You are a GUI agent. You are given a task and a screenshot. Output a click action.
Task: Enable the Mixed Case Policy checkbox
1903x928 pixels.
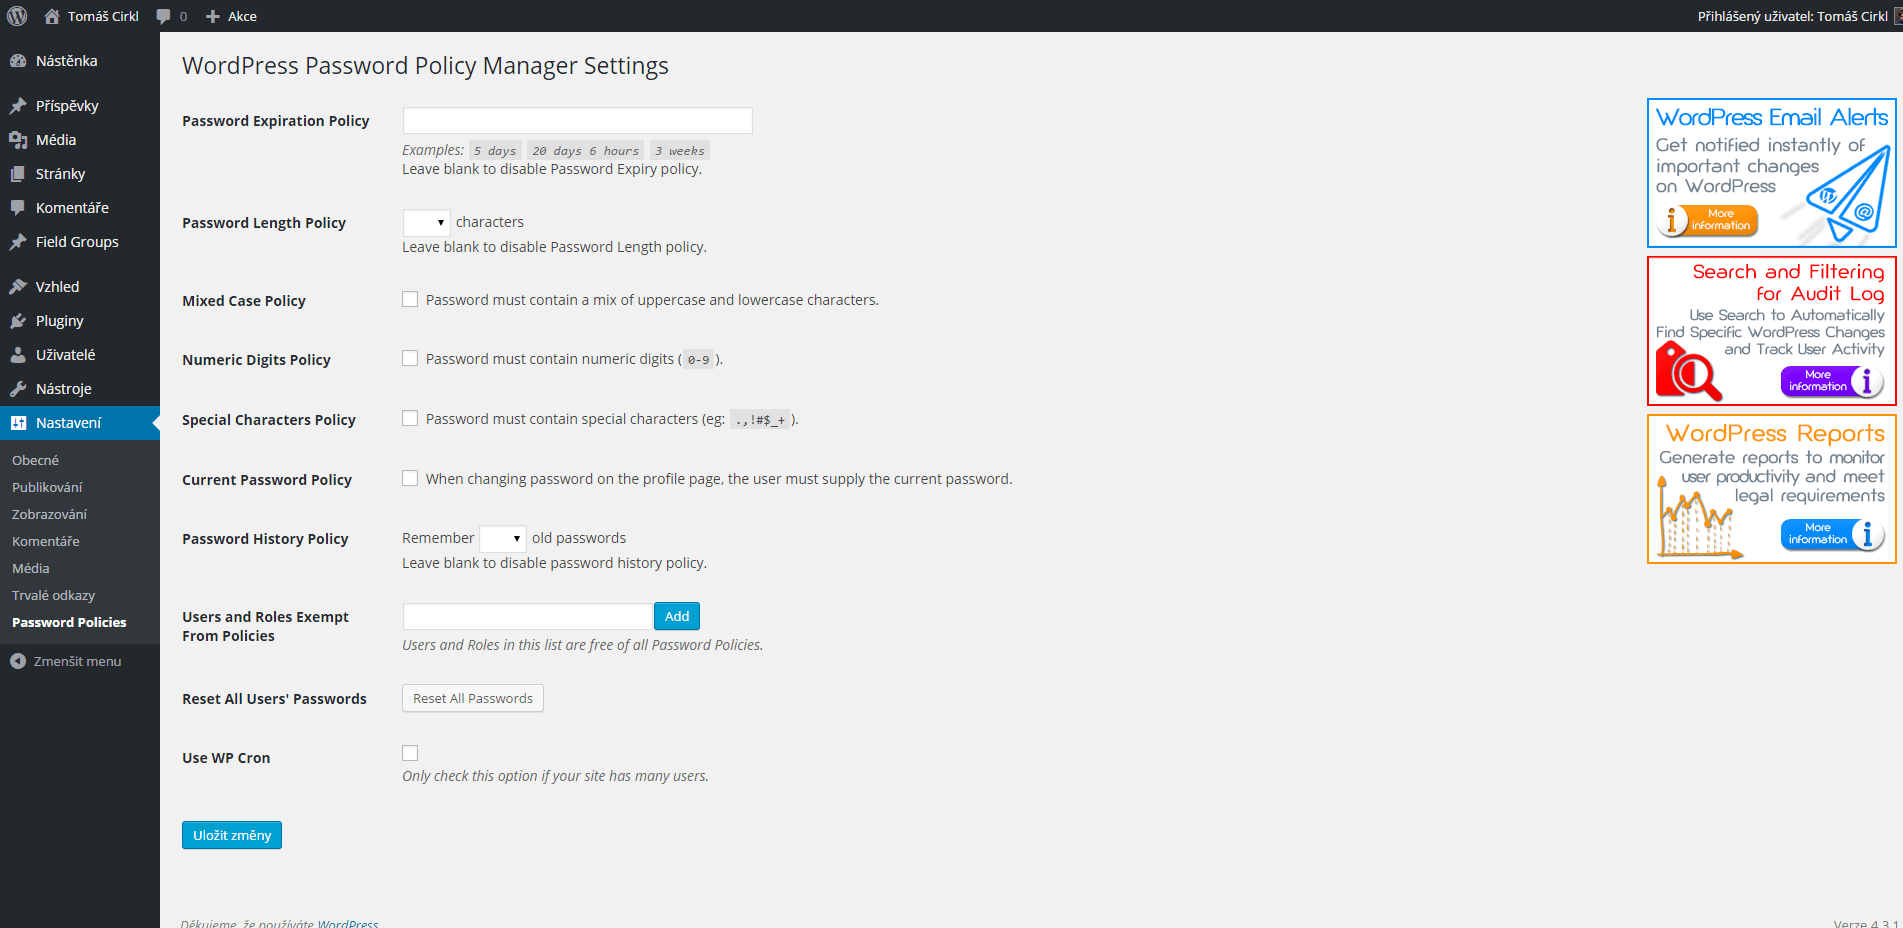coord(410,299)
